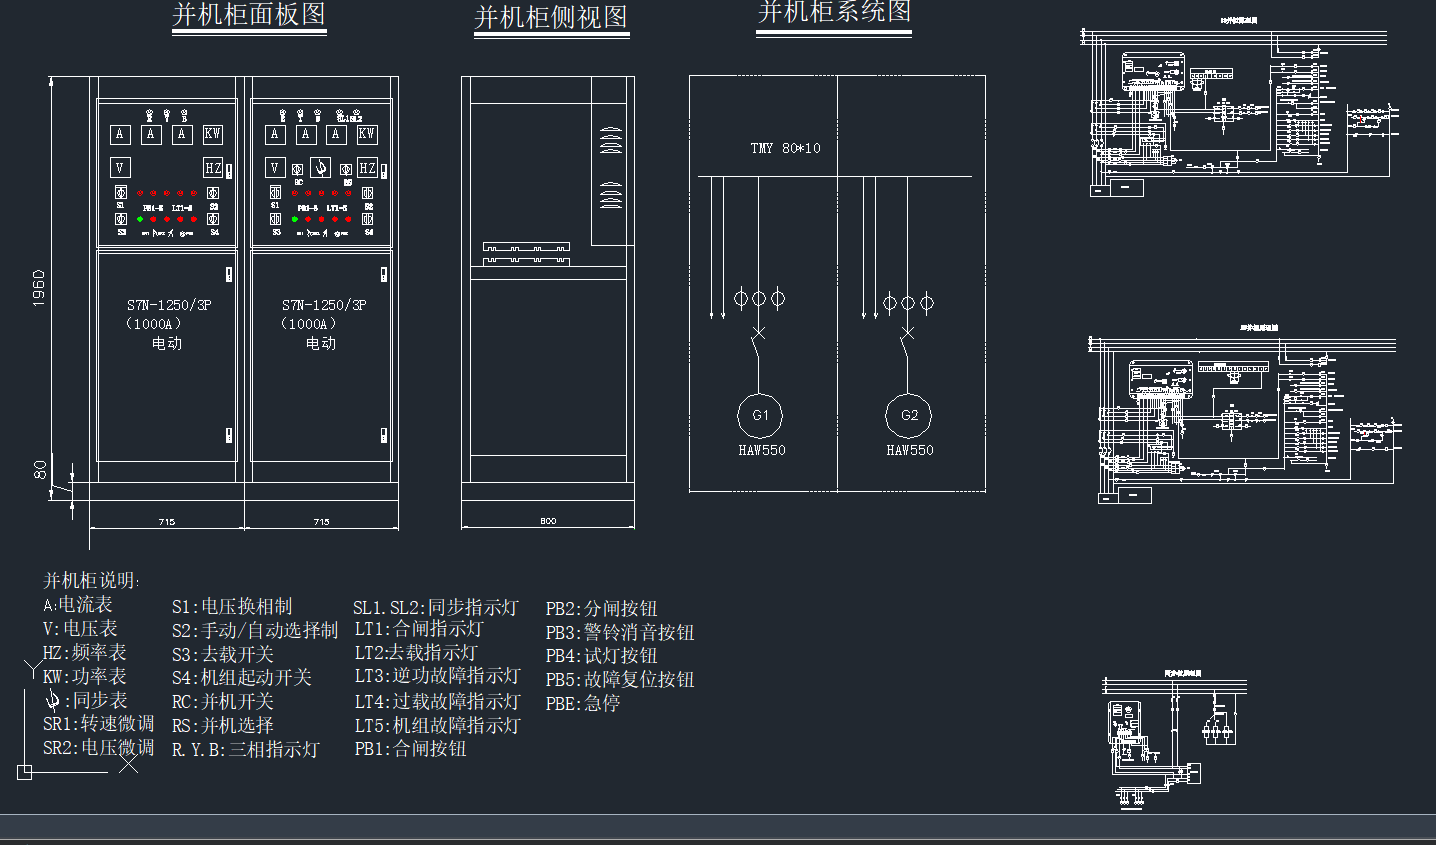Select the G2 generator circle symbol
Screen dimensions: 1436x845
pyautogui.click(x=908, y=415)
